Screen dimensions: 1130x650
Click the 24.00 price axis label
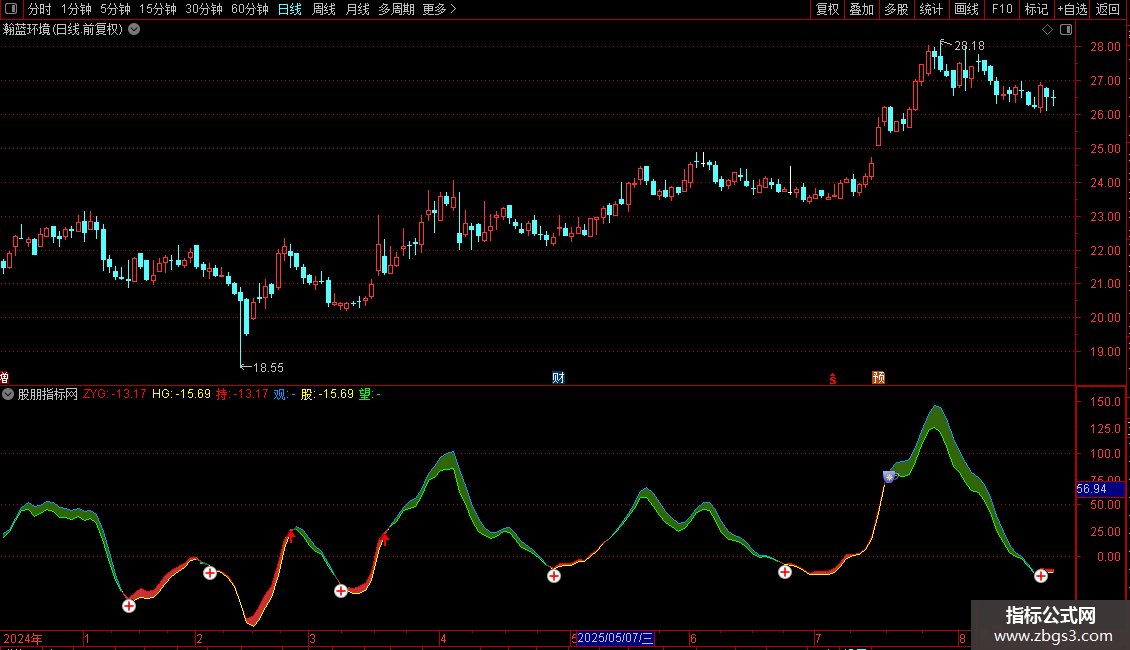(1106, 182)
